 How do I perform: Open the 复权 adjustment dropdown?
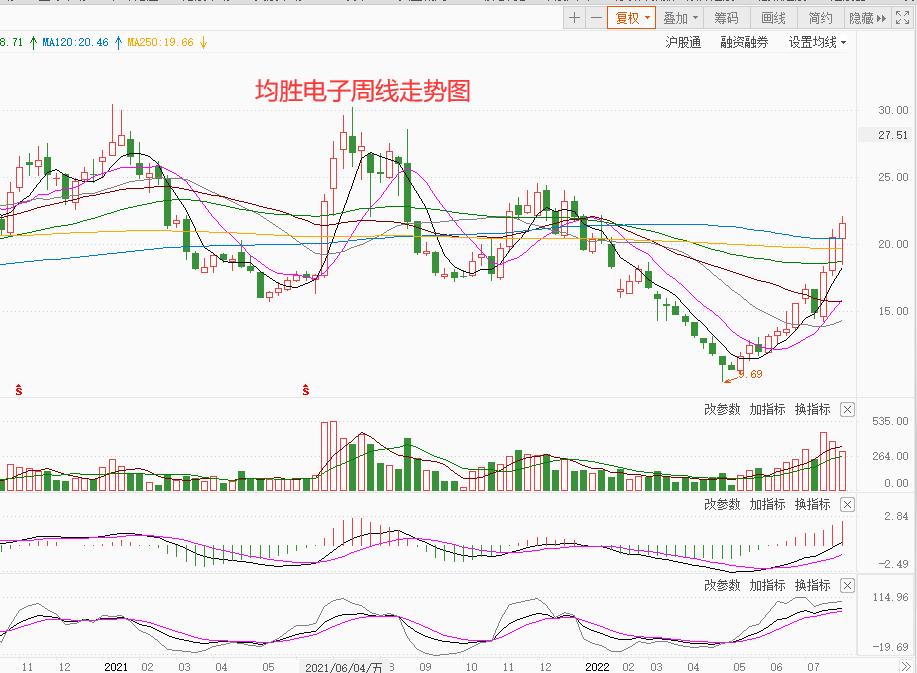click(x=631, y=17)
